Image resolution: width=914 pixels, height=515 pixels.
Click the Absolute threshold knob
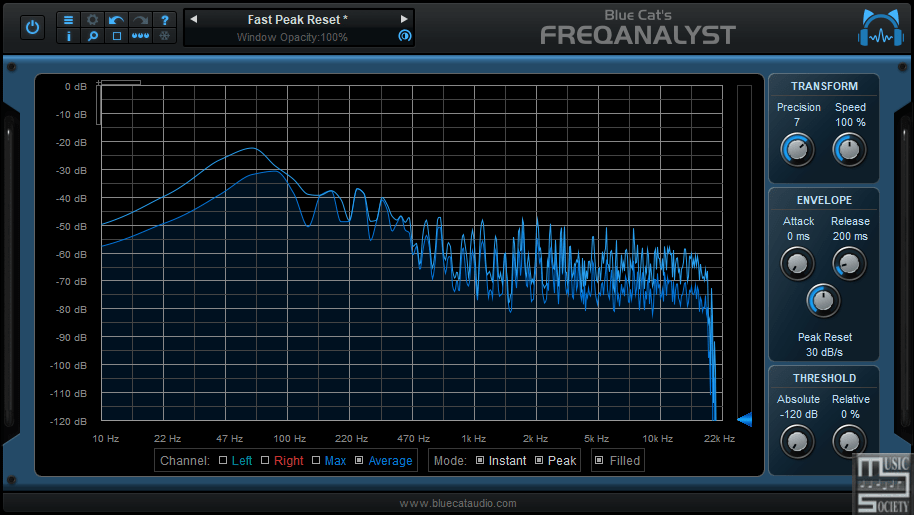pyautogui.click(x=797, y=441)
